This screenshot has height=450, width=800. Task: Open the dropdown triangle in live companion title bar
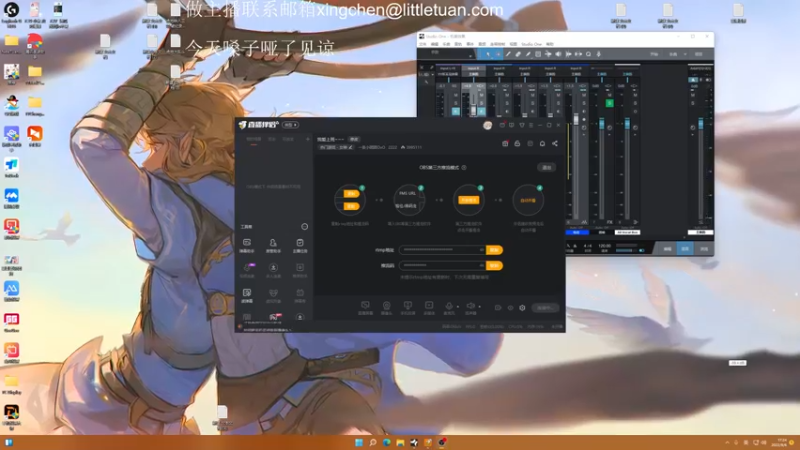(x=522, y=125)
